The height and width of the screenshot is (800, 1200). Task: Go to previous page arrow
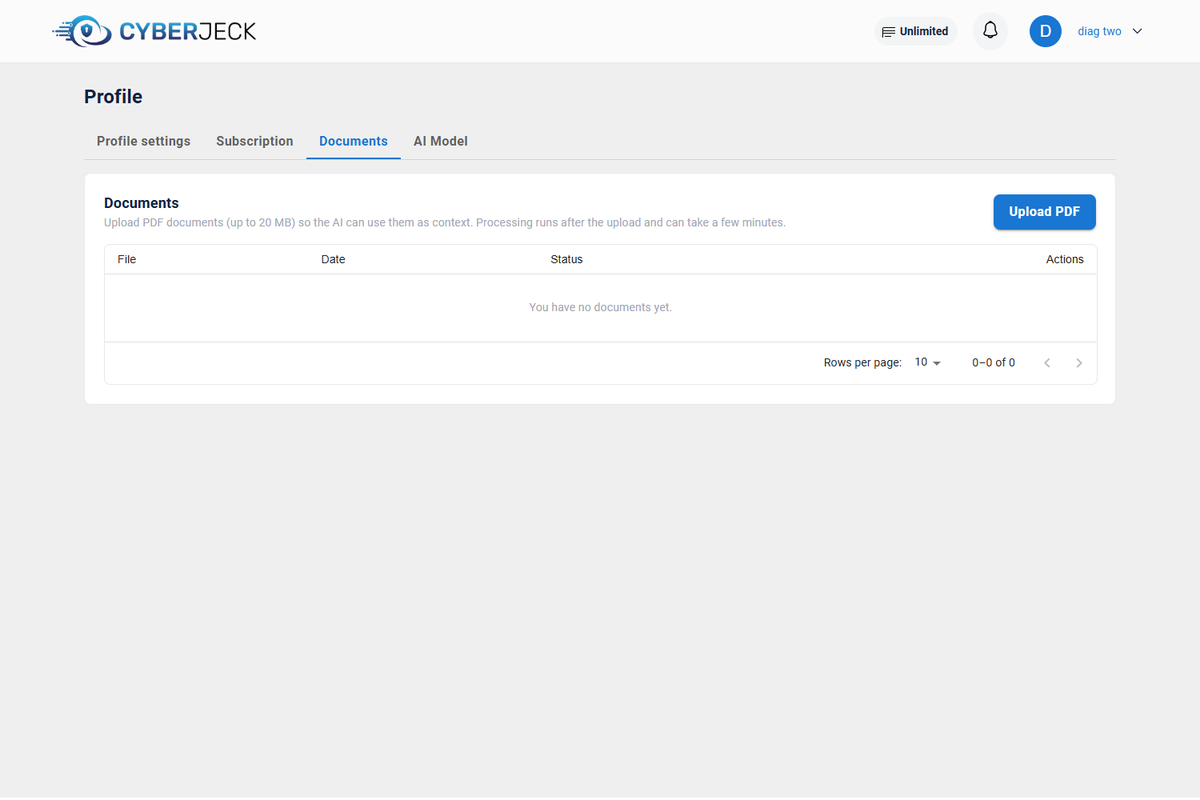click(1047, 363)
